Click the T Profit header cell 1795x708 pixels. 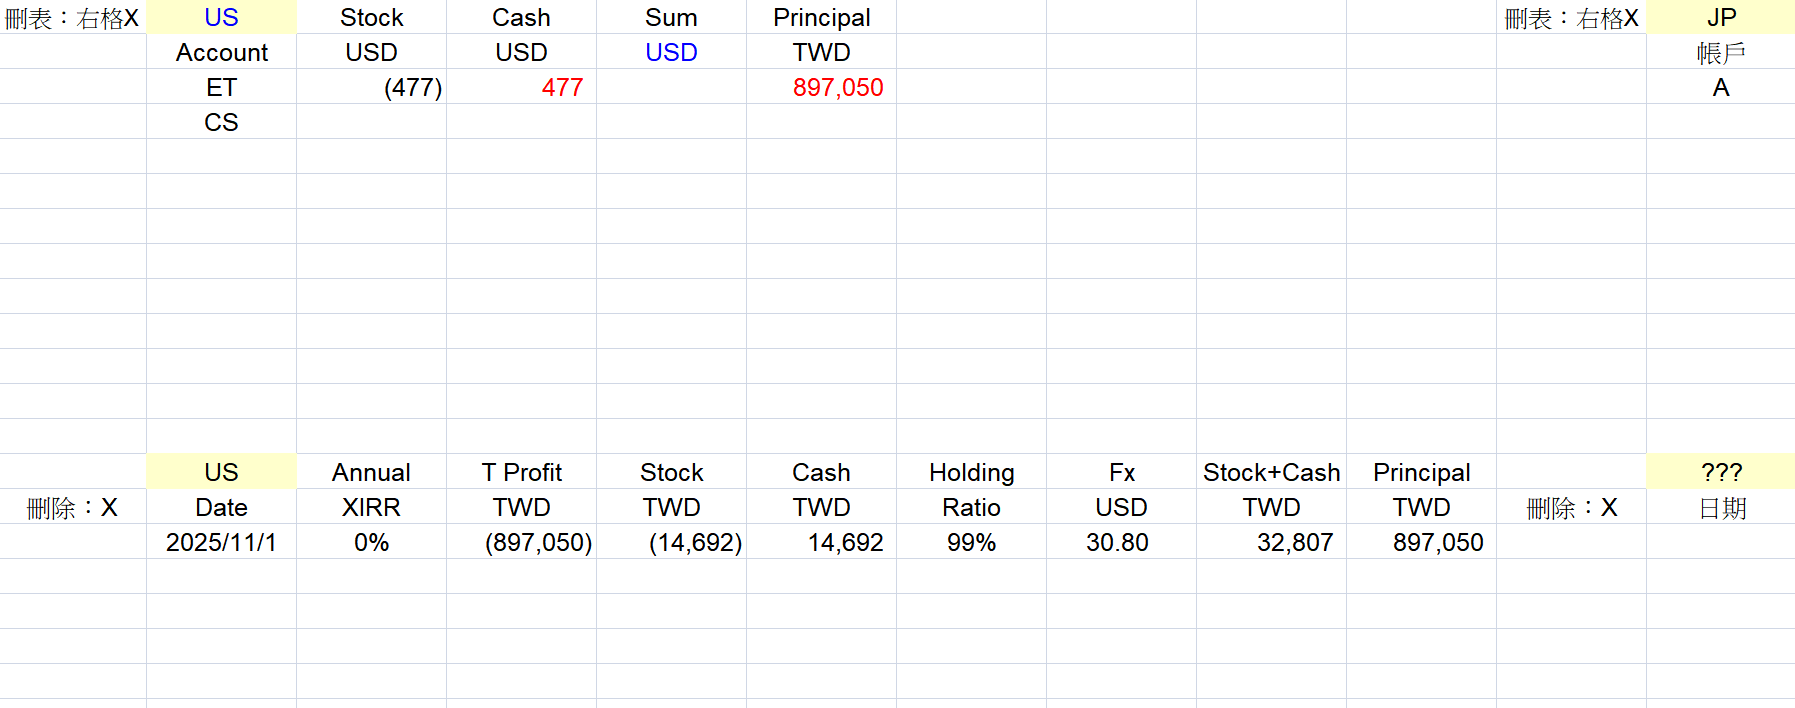tap(521, 472)
